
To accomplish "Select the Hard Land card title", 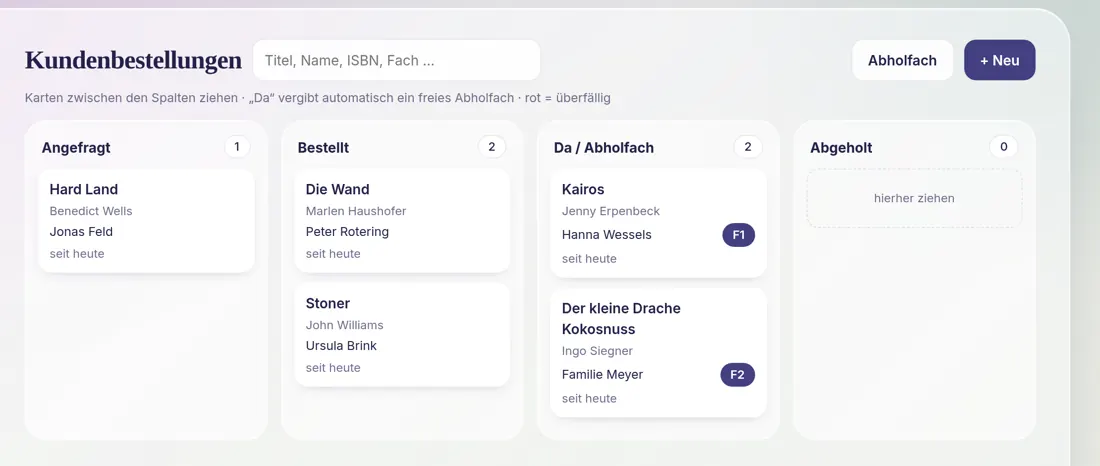I will [83, 189].
